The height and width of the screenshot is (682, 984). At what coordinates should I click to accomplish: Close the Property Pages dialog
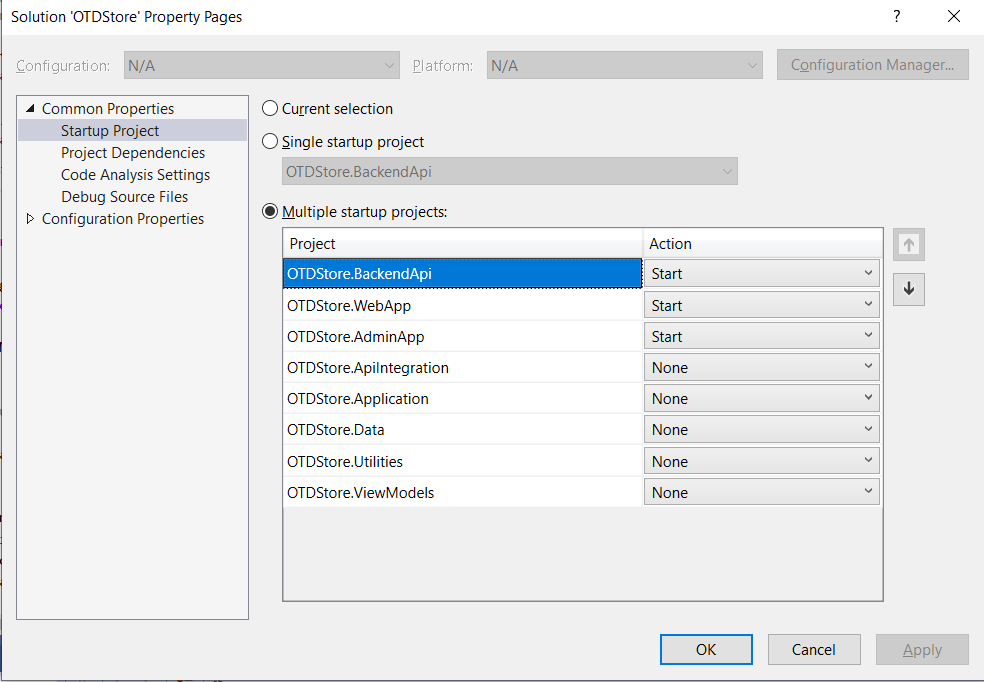point(954,16)
